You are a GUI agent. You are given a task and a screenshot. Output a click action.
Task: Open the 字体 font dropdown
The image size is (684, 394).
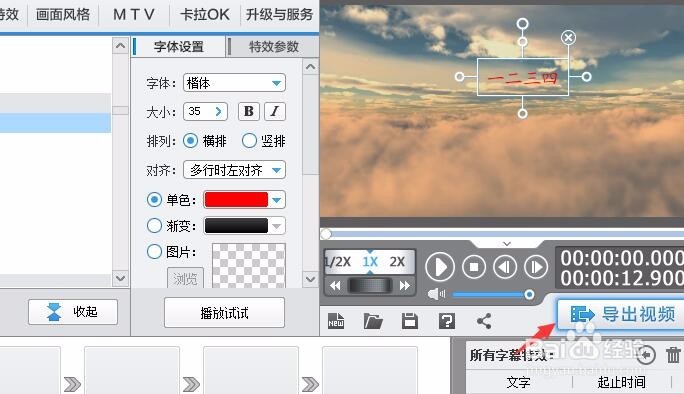point(234,83)
